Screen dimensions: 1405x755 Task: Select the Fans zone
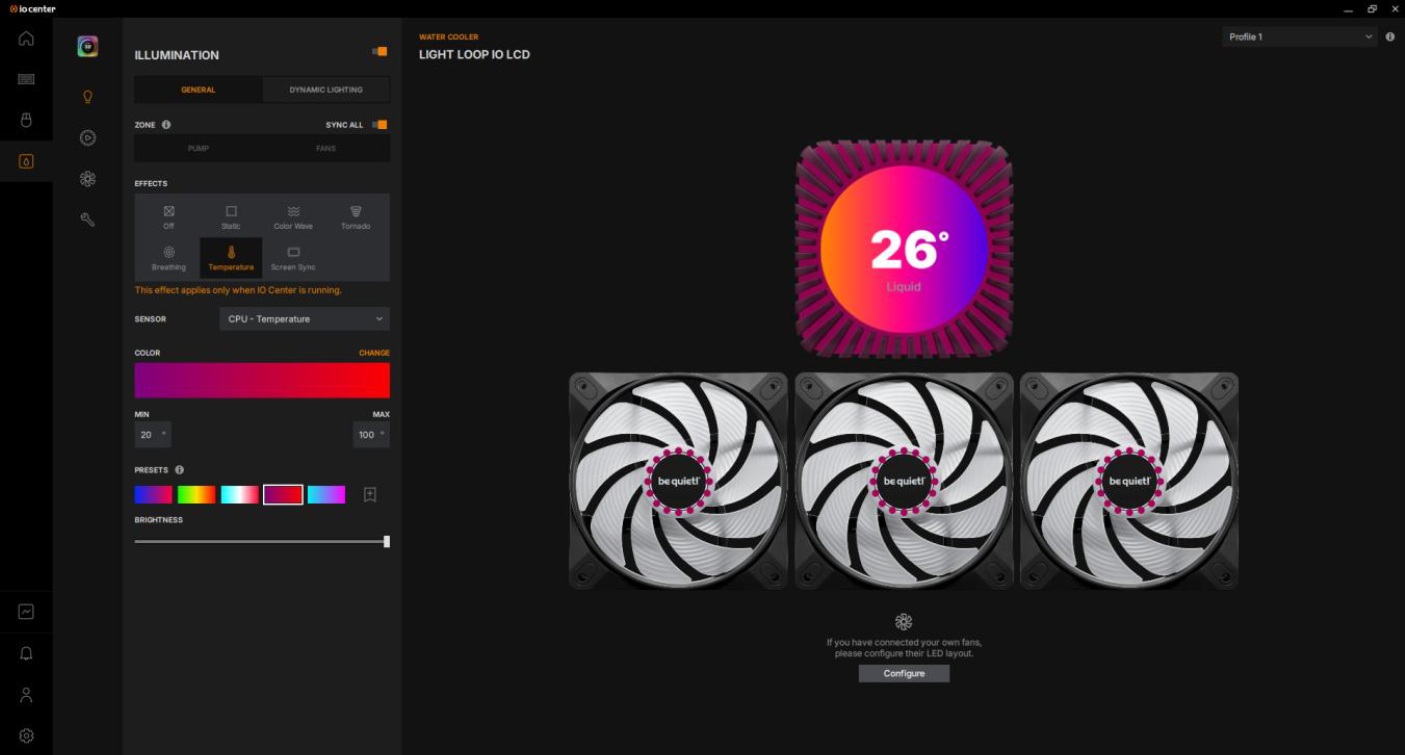326,148
